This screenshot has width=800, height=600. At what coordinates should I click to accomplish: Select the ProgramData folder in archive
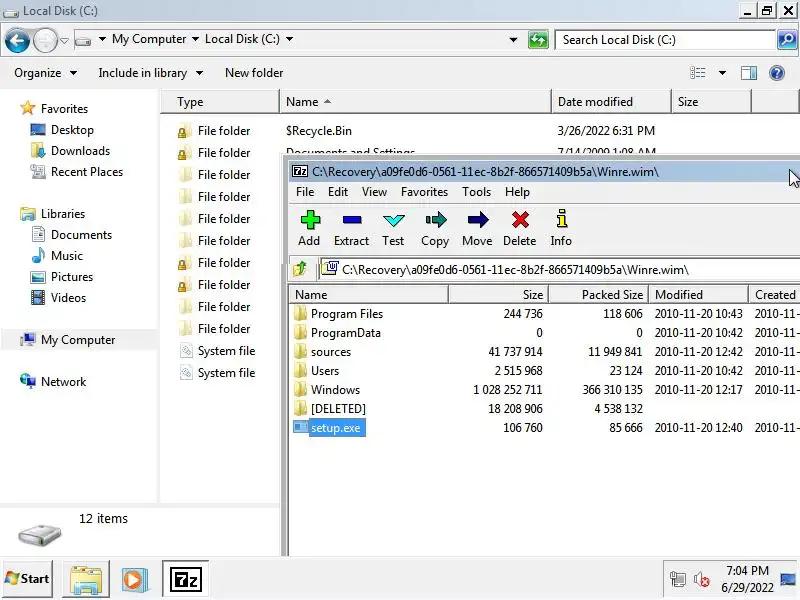click(x=338, y=333)
